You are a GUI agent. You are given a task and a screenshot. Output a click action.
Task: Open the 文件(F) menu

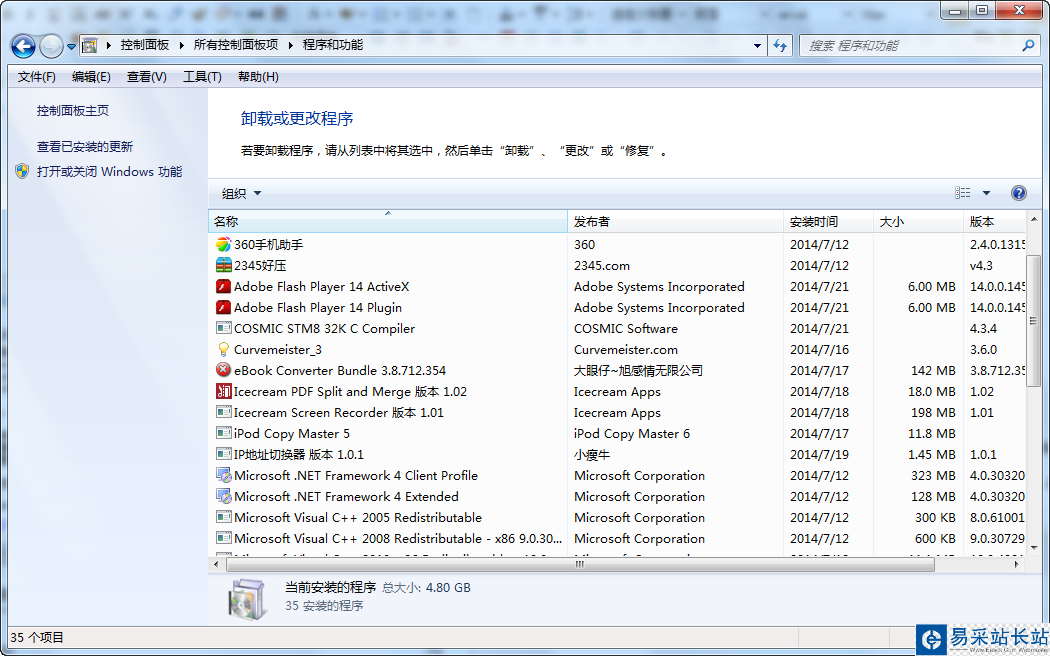[36, 77]
